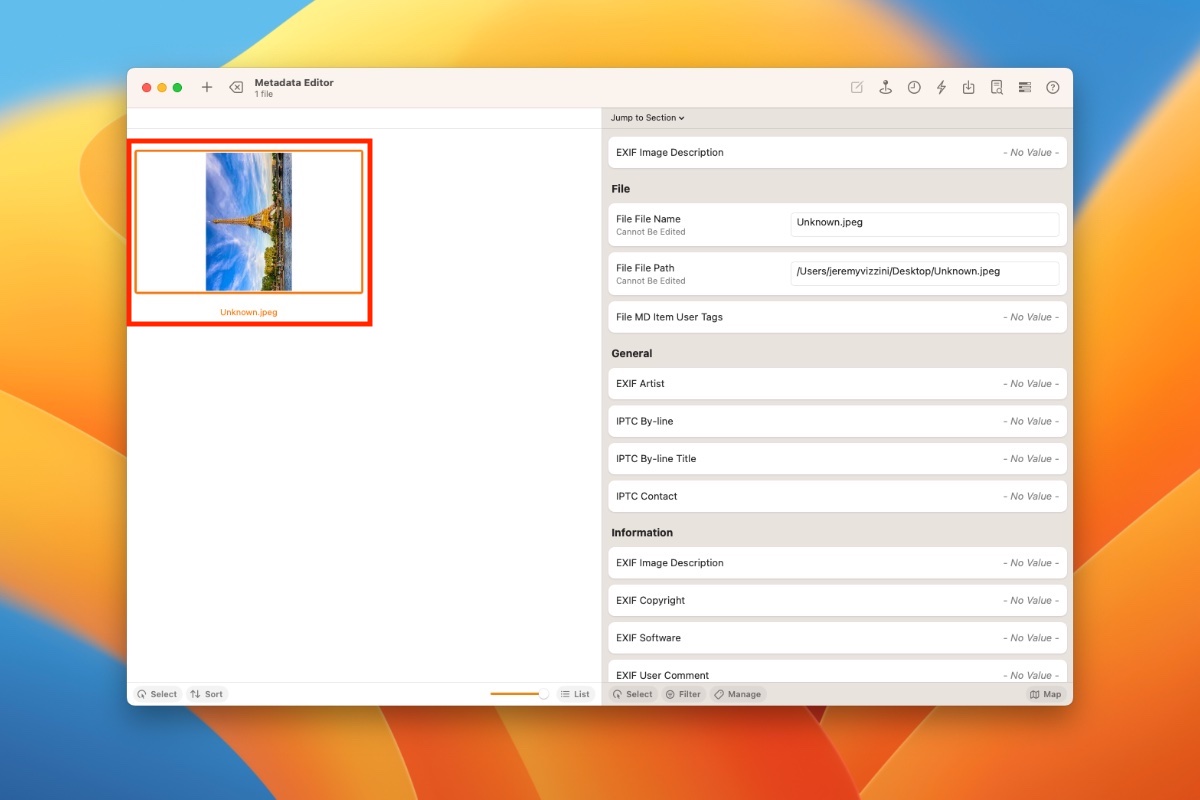Select the Unknown.jpeg Eiffel Tower thumbnail

point(249,222)
